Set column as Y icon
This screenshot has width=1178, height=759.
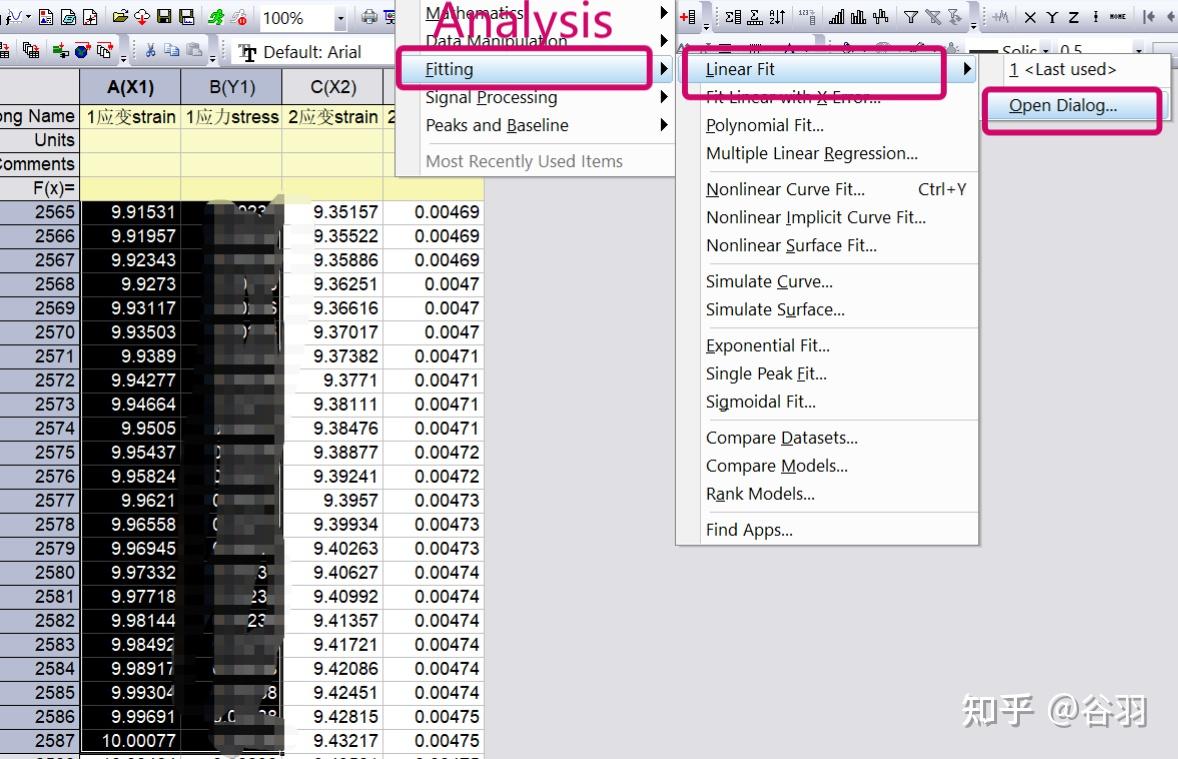coord(1052,17)
